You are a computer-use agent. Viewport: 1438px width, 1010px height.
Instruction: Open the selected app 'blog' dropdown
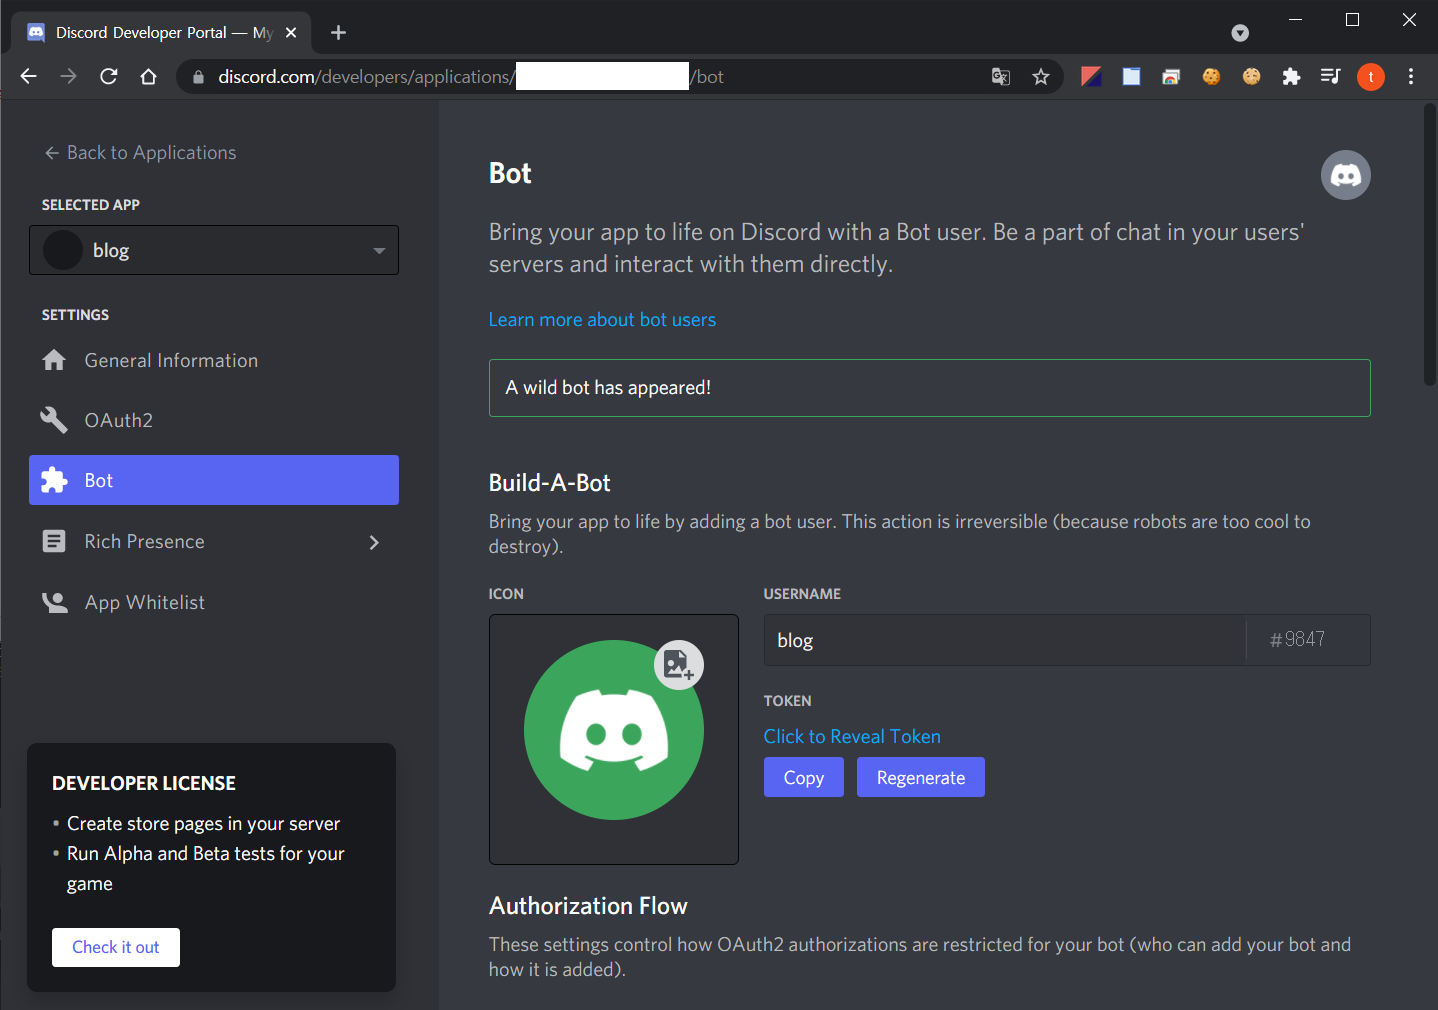tap(214, 250)
